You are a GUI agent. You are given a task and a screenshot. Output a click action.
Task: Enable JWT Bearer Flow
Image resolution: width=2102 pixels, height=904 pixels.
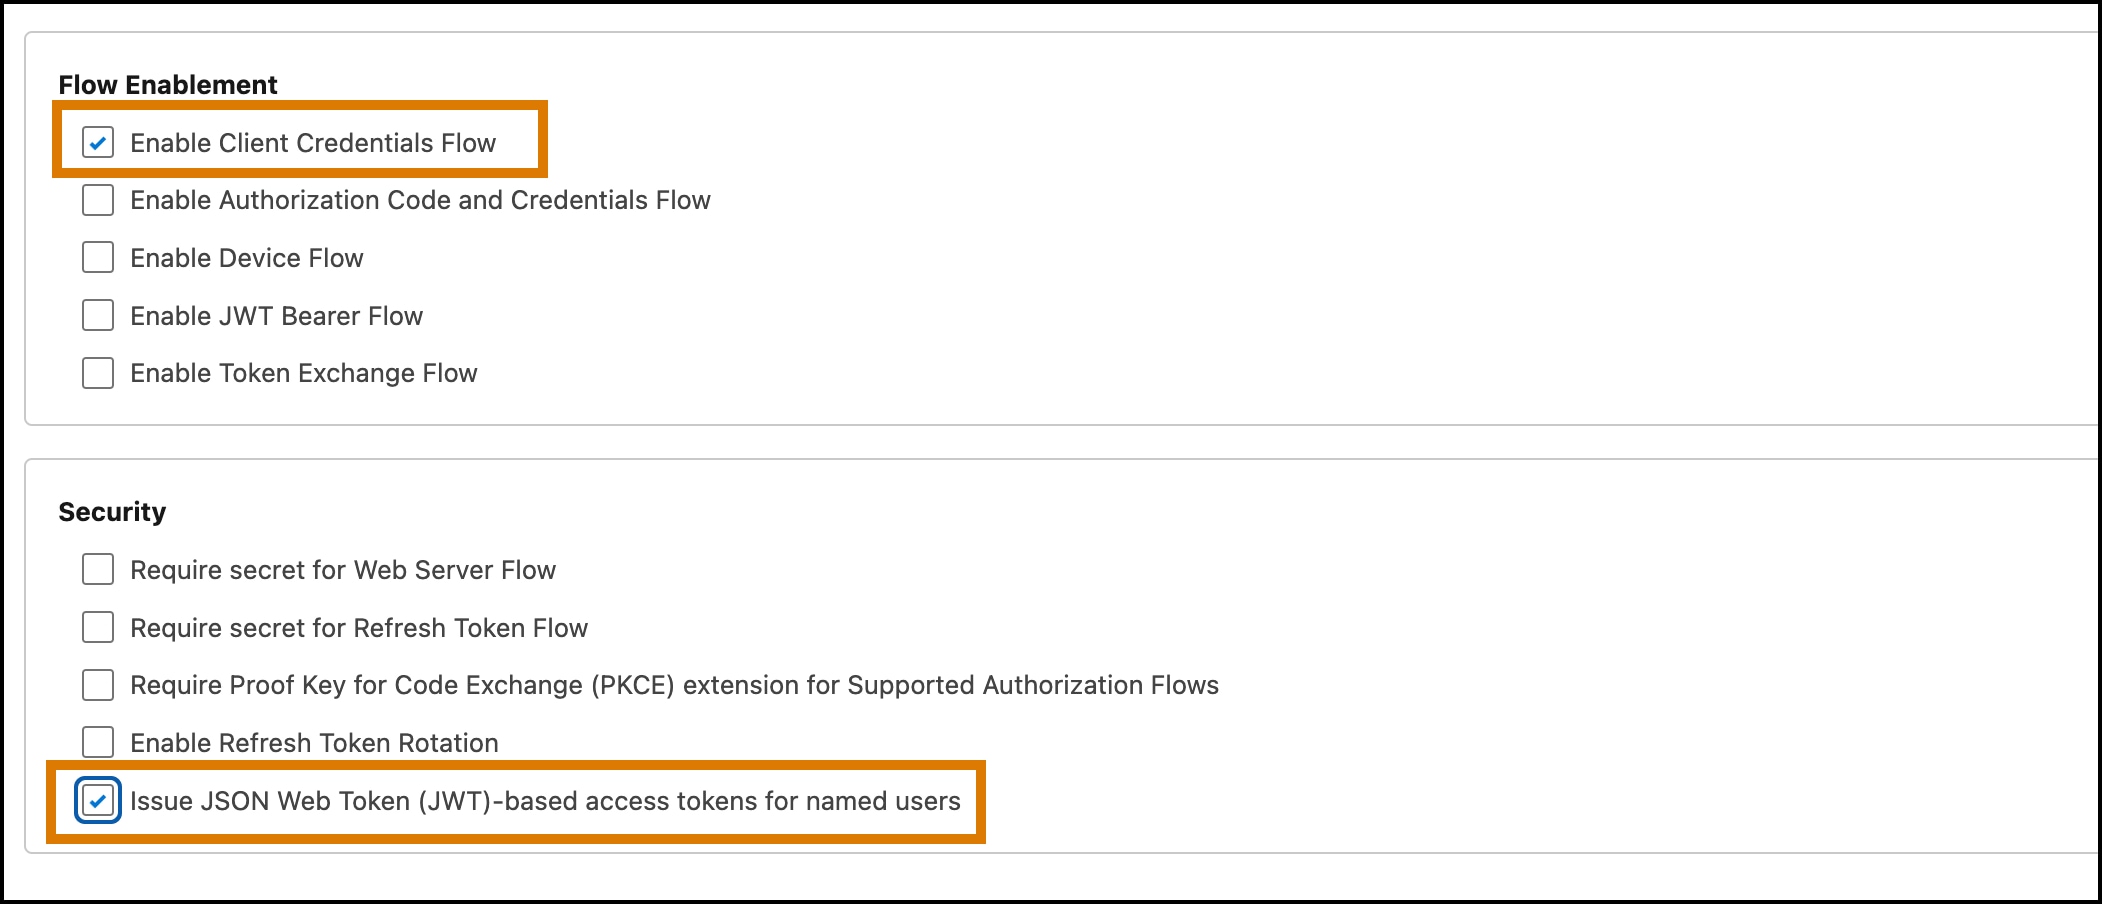97,316
